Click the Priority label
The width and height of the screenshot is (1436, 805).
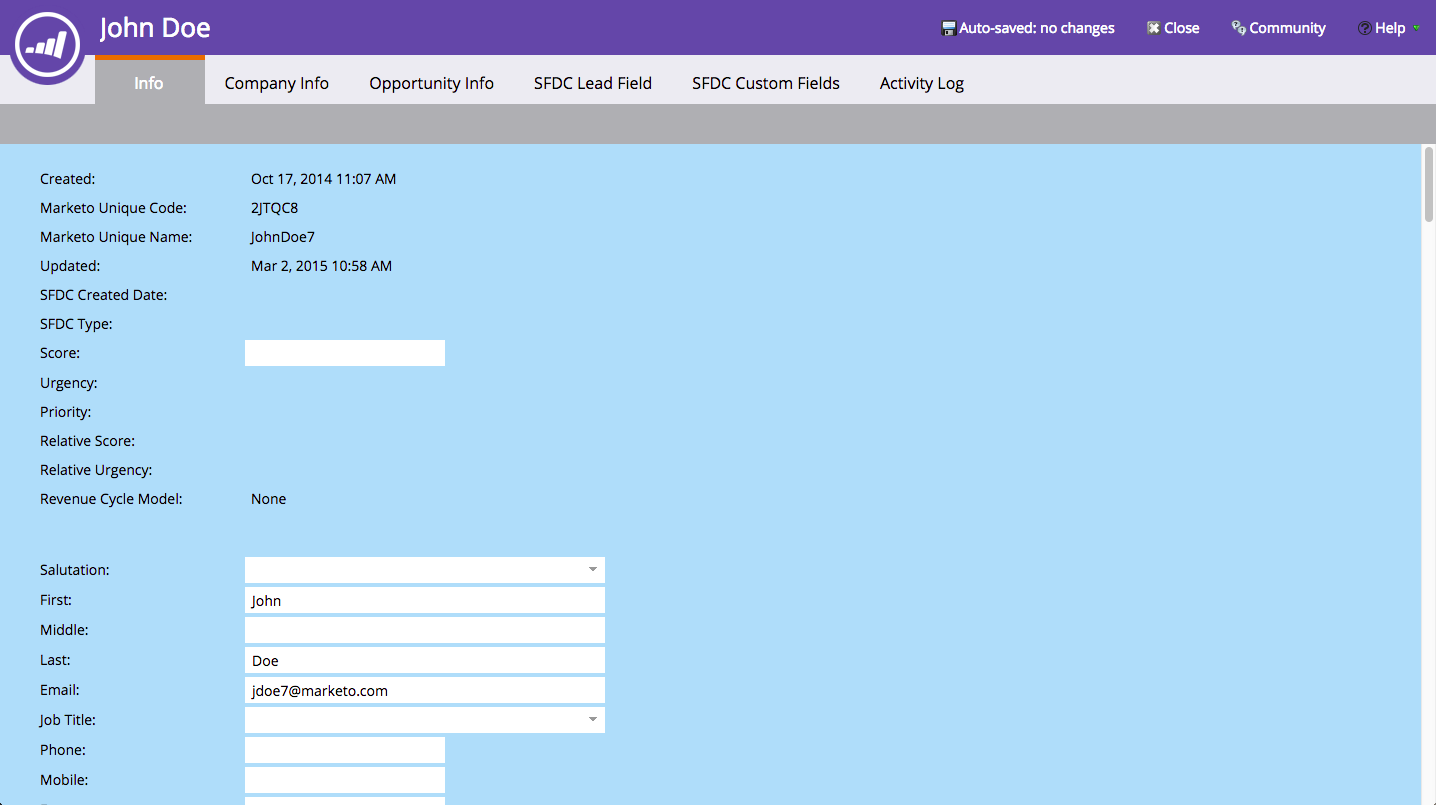pos(65,412)
